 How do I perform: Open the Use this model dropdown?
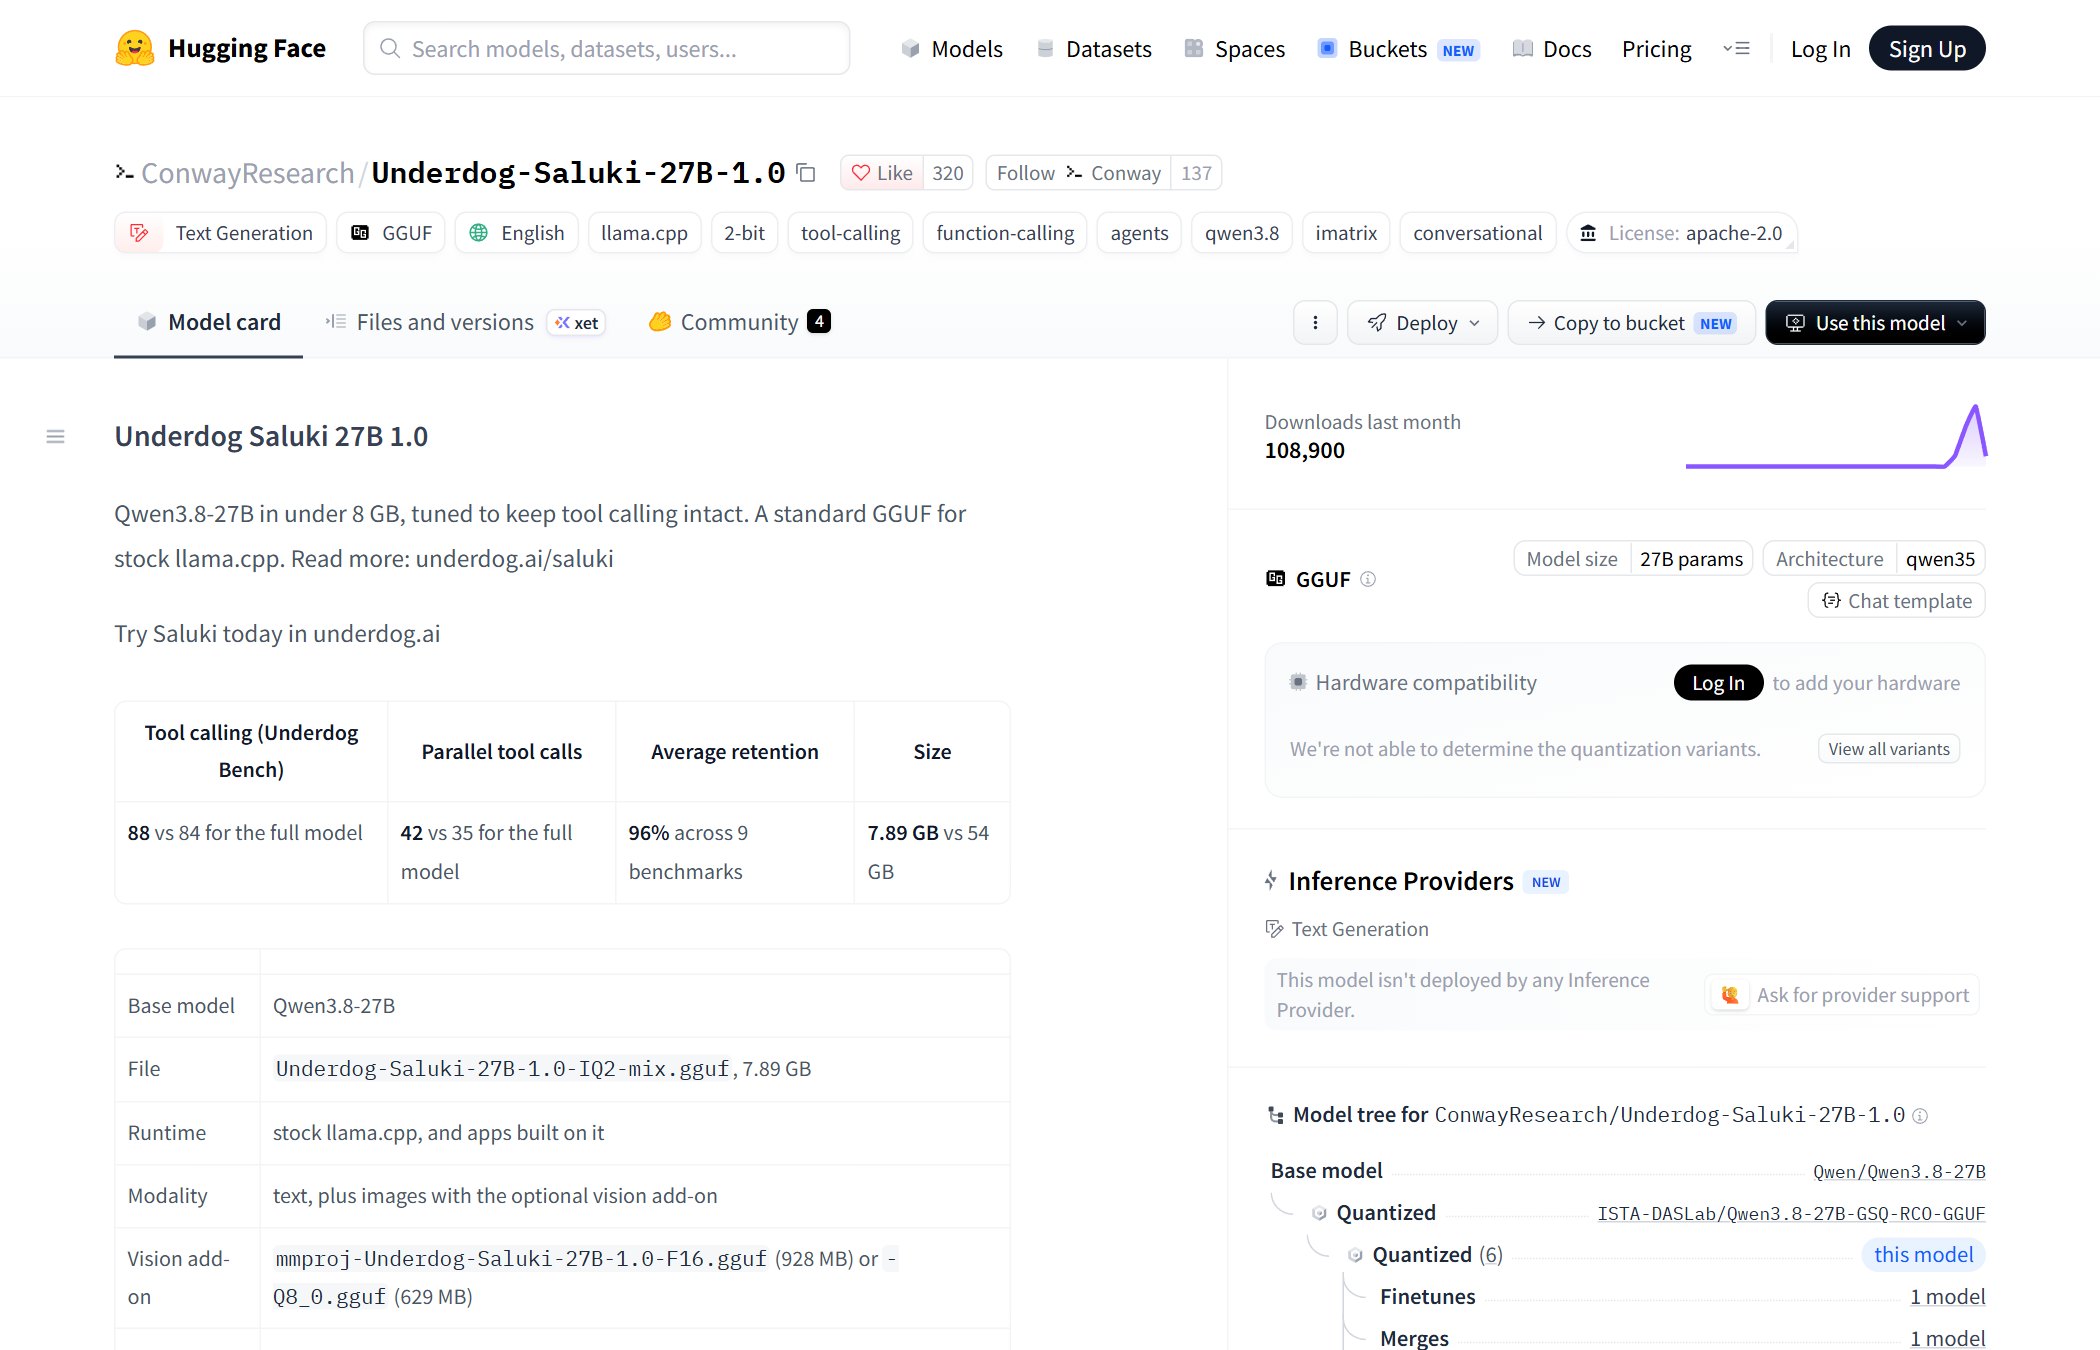(x=1875, y=323)
